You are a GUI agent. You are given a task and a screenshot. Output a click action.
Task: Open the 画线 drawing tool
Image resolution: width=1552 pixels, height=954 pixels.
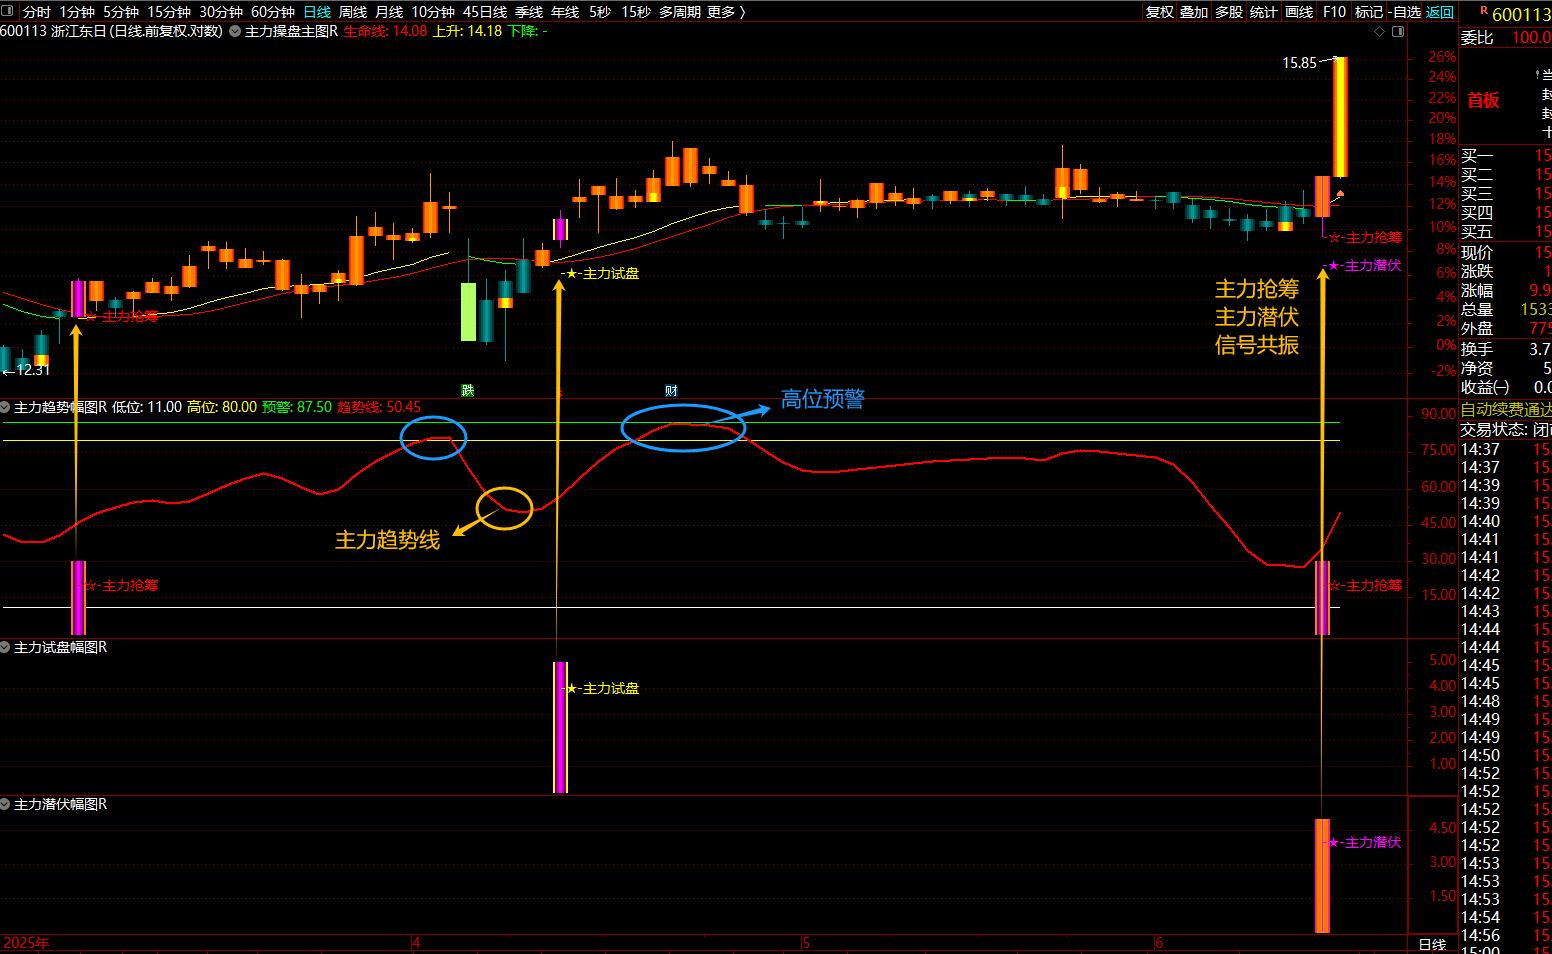[x=1299, y=12]
